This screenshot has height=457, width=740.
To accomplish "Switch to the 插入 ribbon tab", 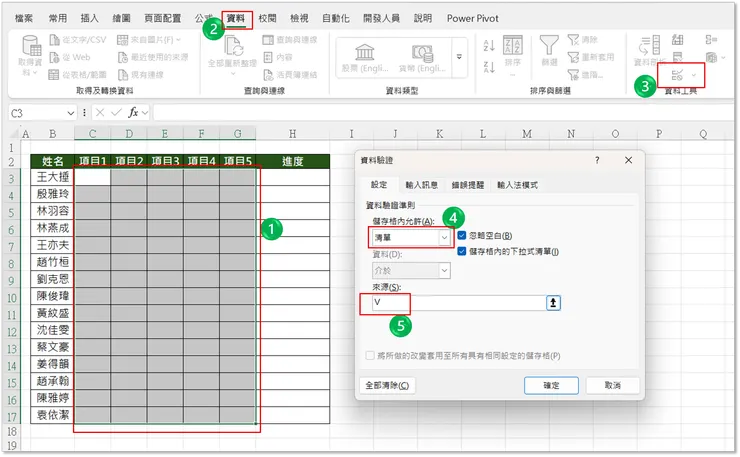I will (x=89, y=18).
